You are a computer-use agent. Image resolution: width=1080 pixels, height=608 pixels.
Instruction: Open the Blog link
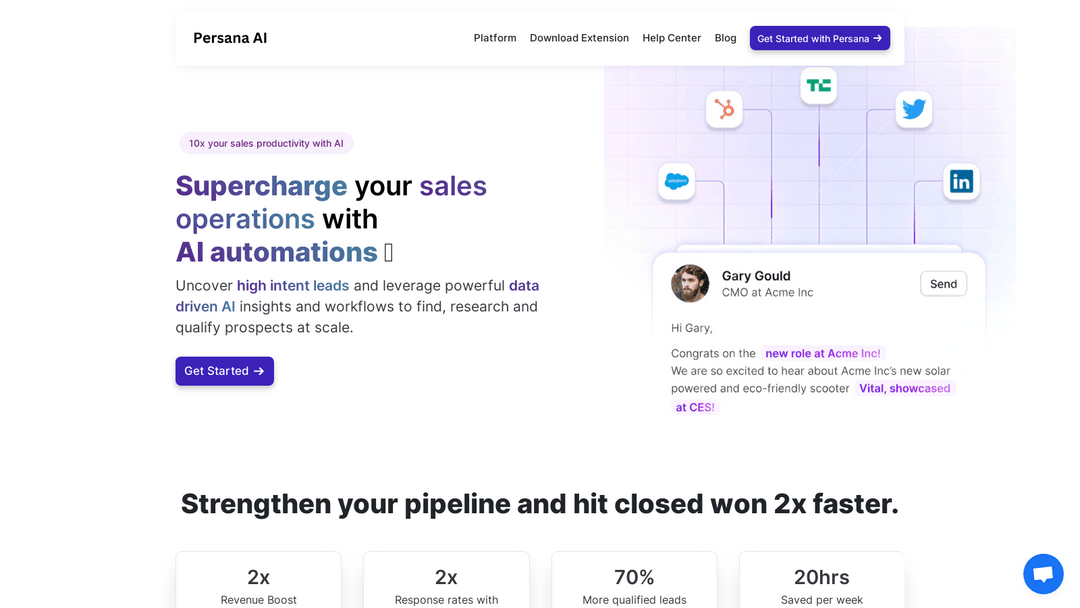click(725, 38)
